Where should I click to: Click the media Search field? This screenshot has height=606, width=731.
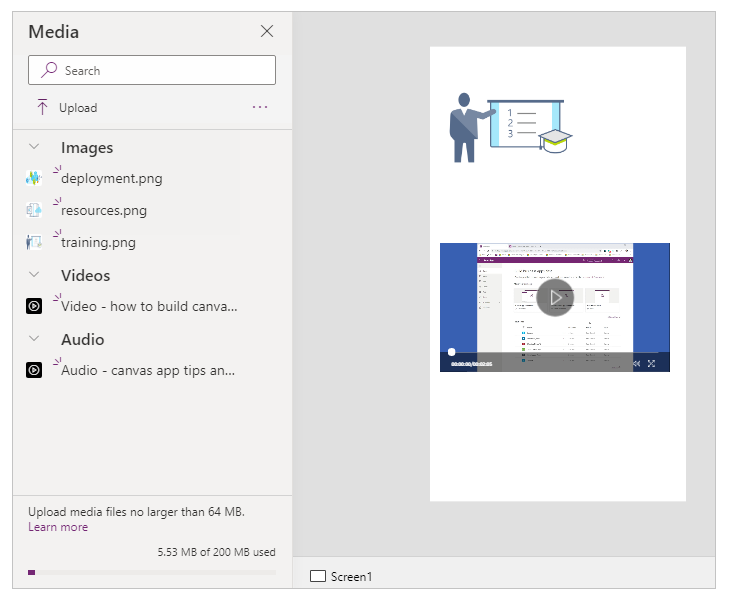click(152, 70)
